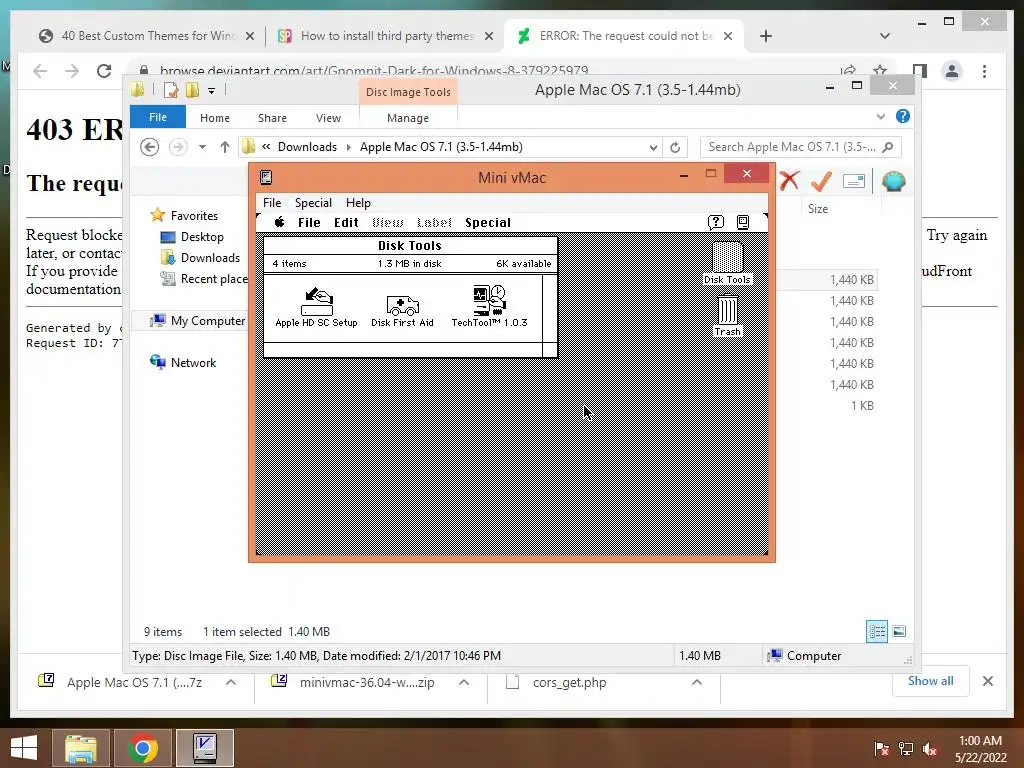Click the rename icon in Explorer toolbar

(854, 181)
